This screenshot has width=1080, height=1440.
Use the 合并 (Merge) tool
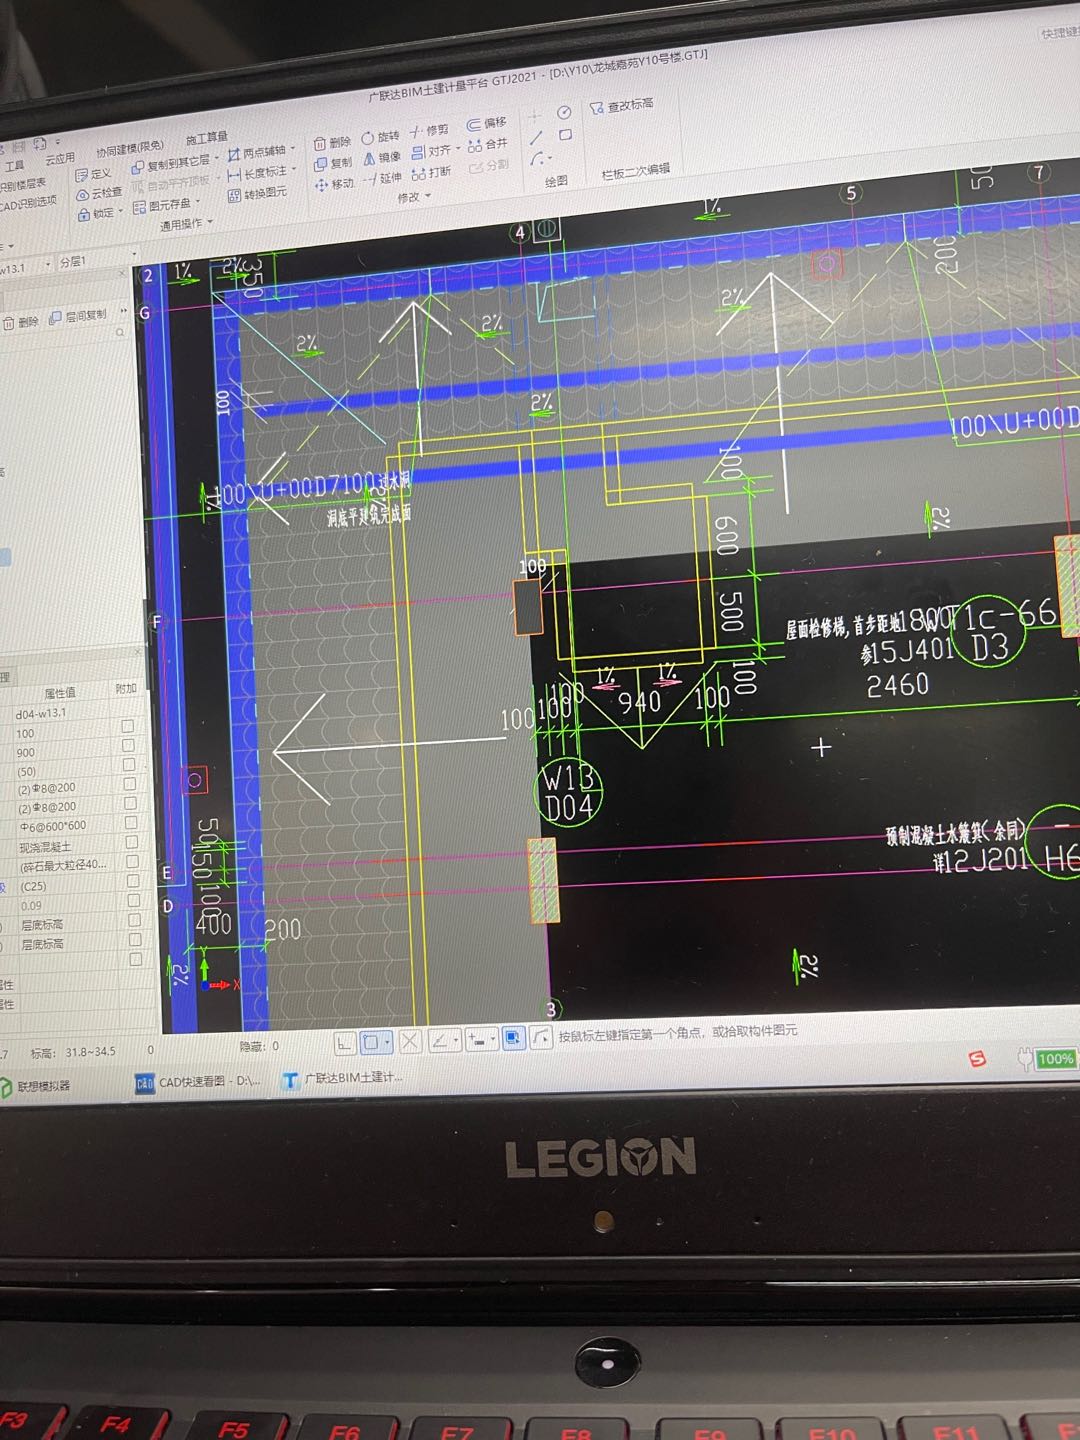click(488, 145)
